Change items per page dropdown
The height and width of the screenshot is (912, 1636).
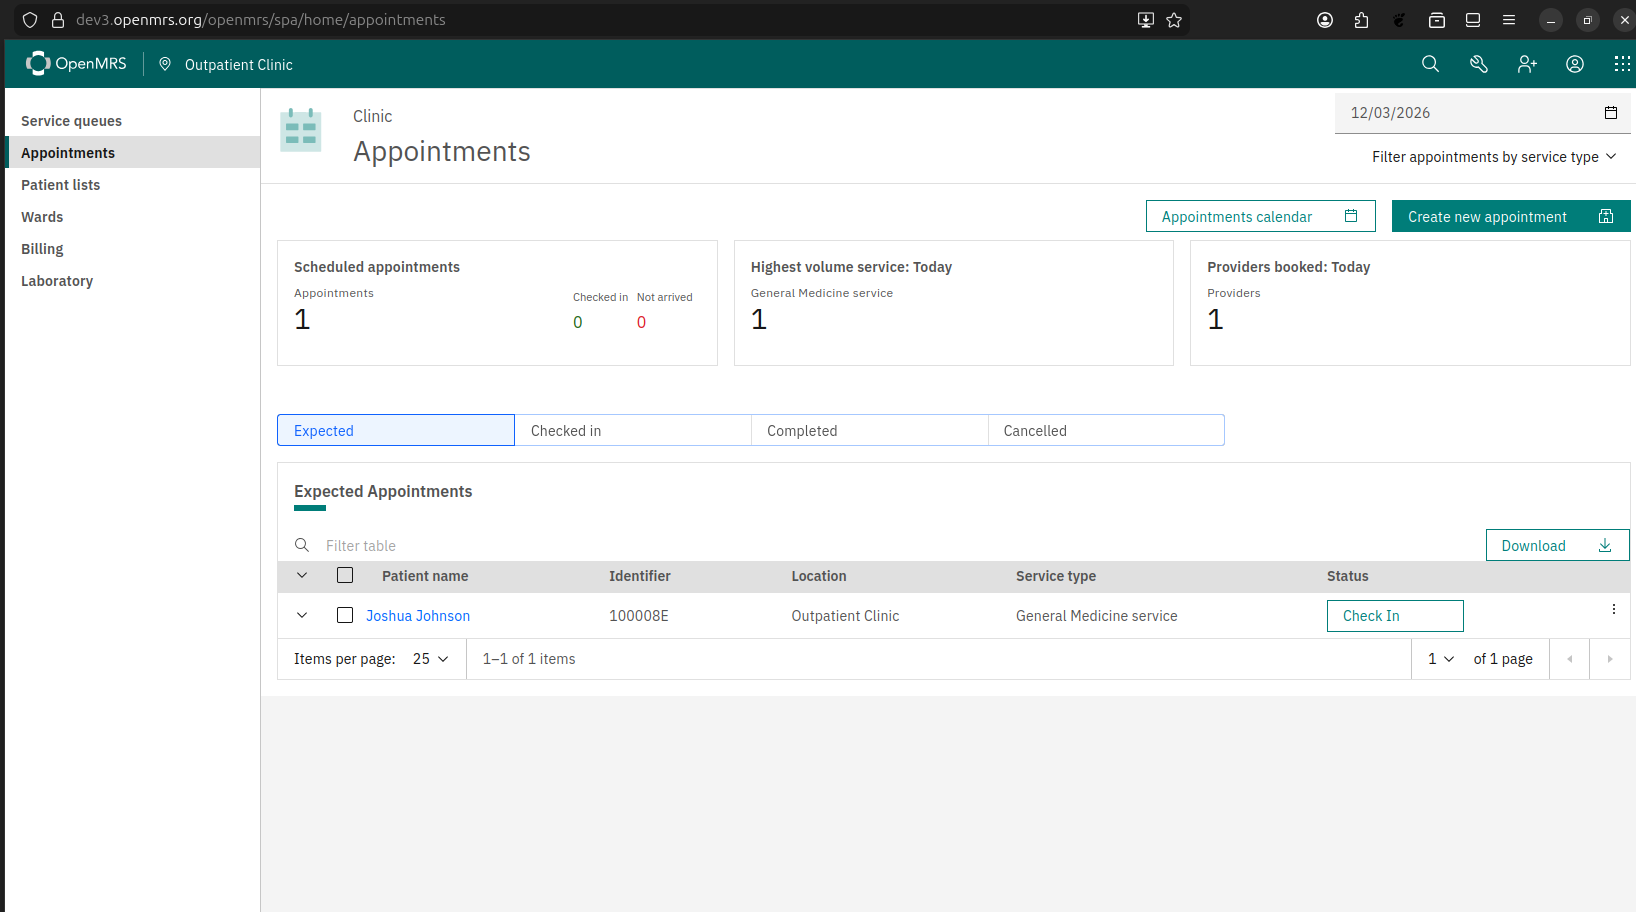click(x=431, y=659)
